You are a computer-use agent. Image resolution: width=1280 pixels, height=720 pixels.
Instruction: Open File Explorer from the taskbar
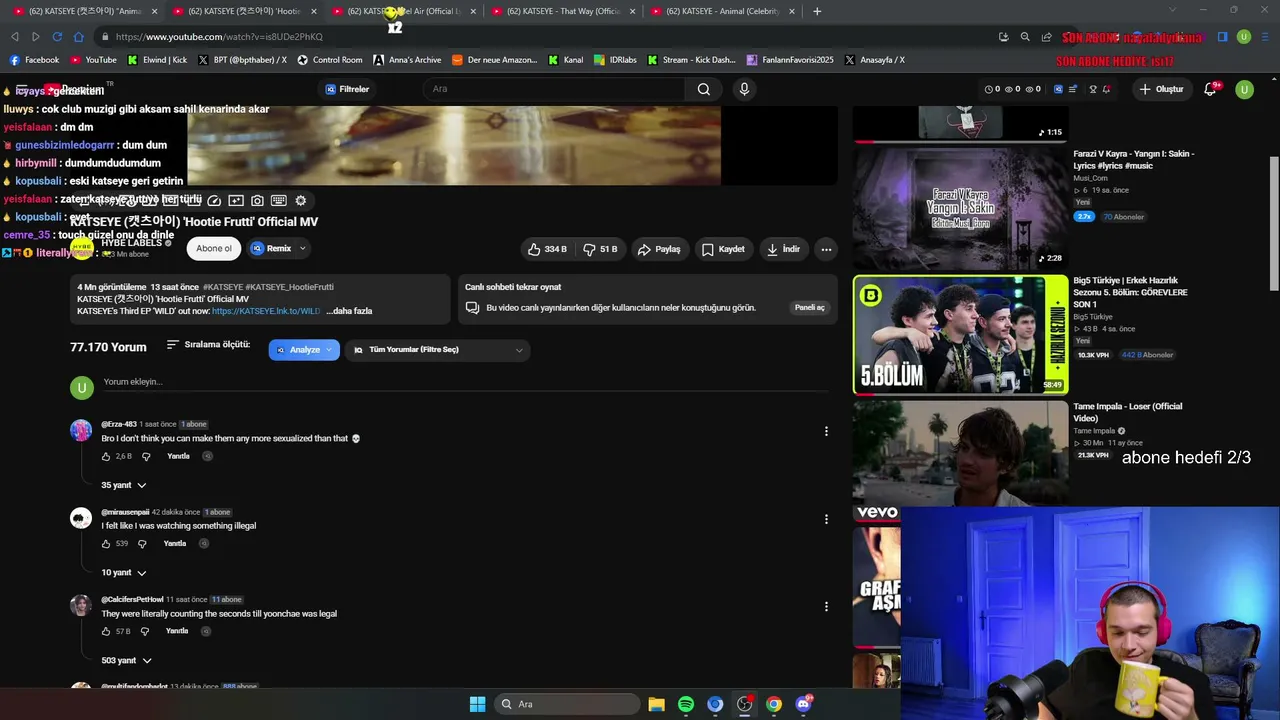[656, 704]
